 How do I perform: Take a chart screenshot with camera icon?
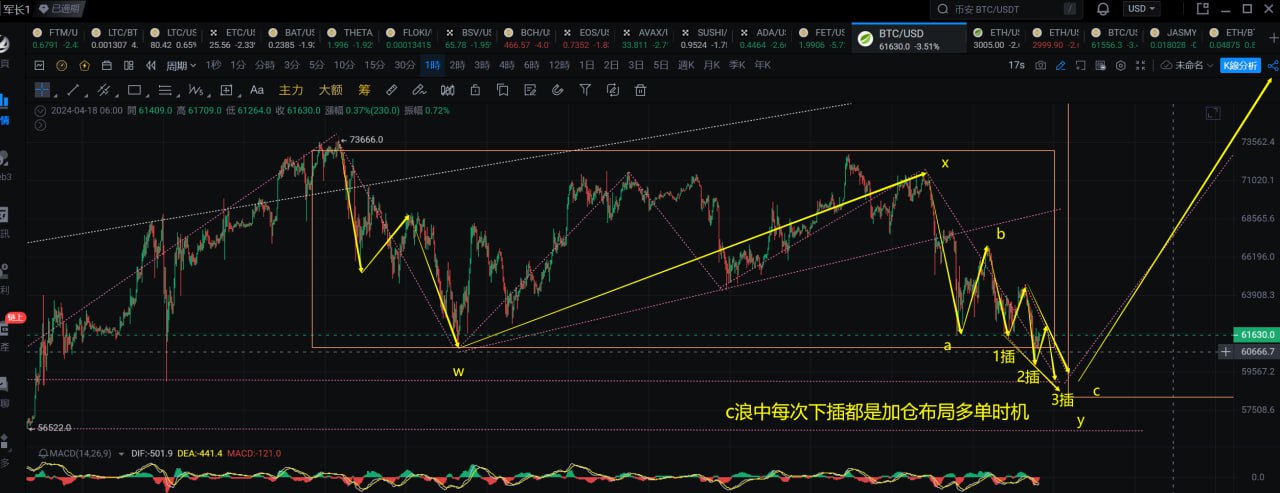point(1041,65)
